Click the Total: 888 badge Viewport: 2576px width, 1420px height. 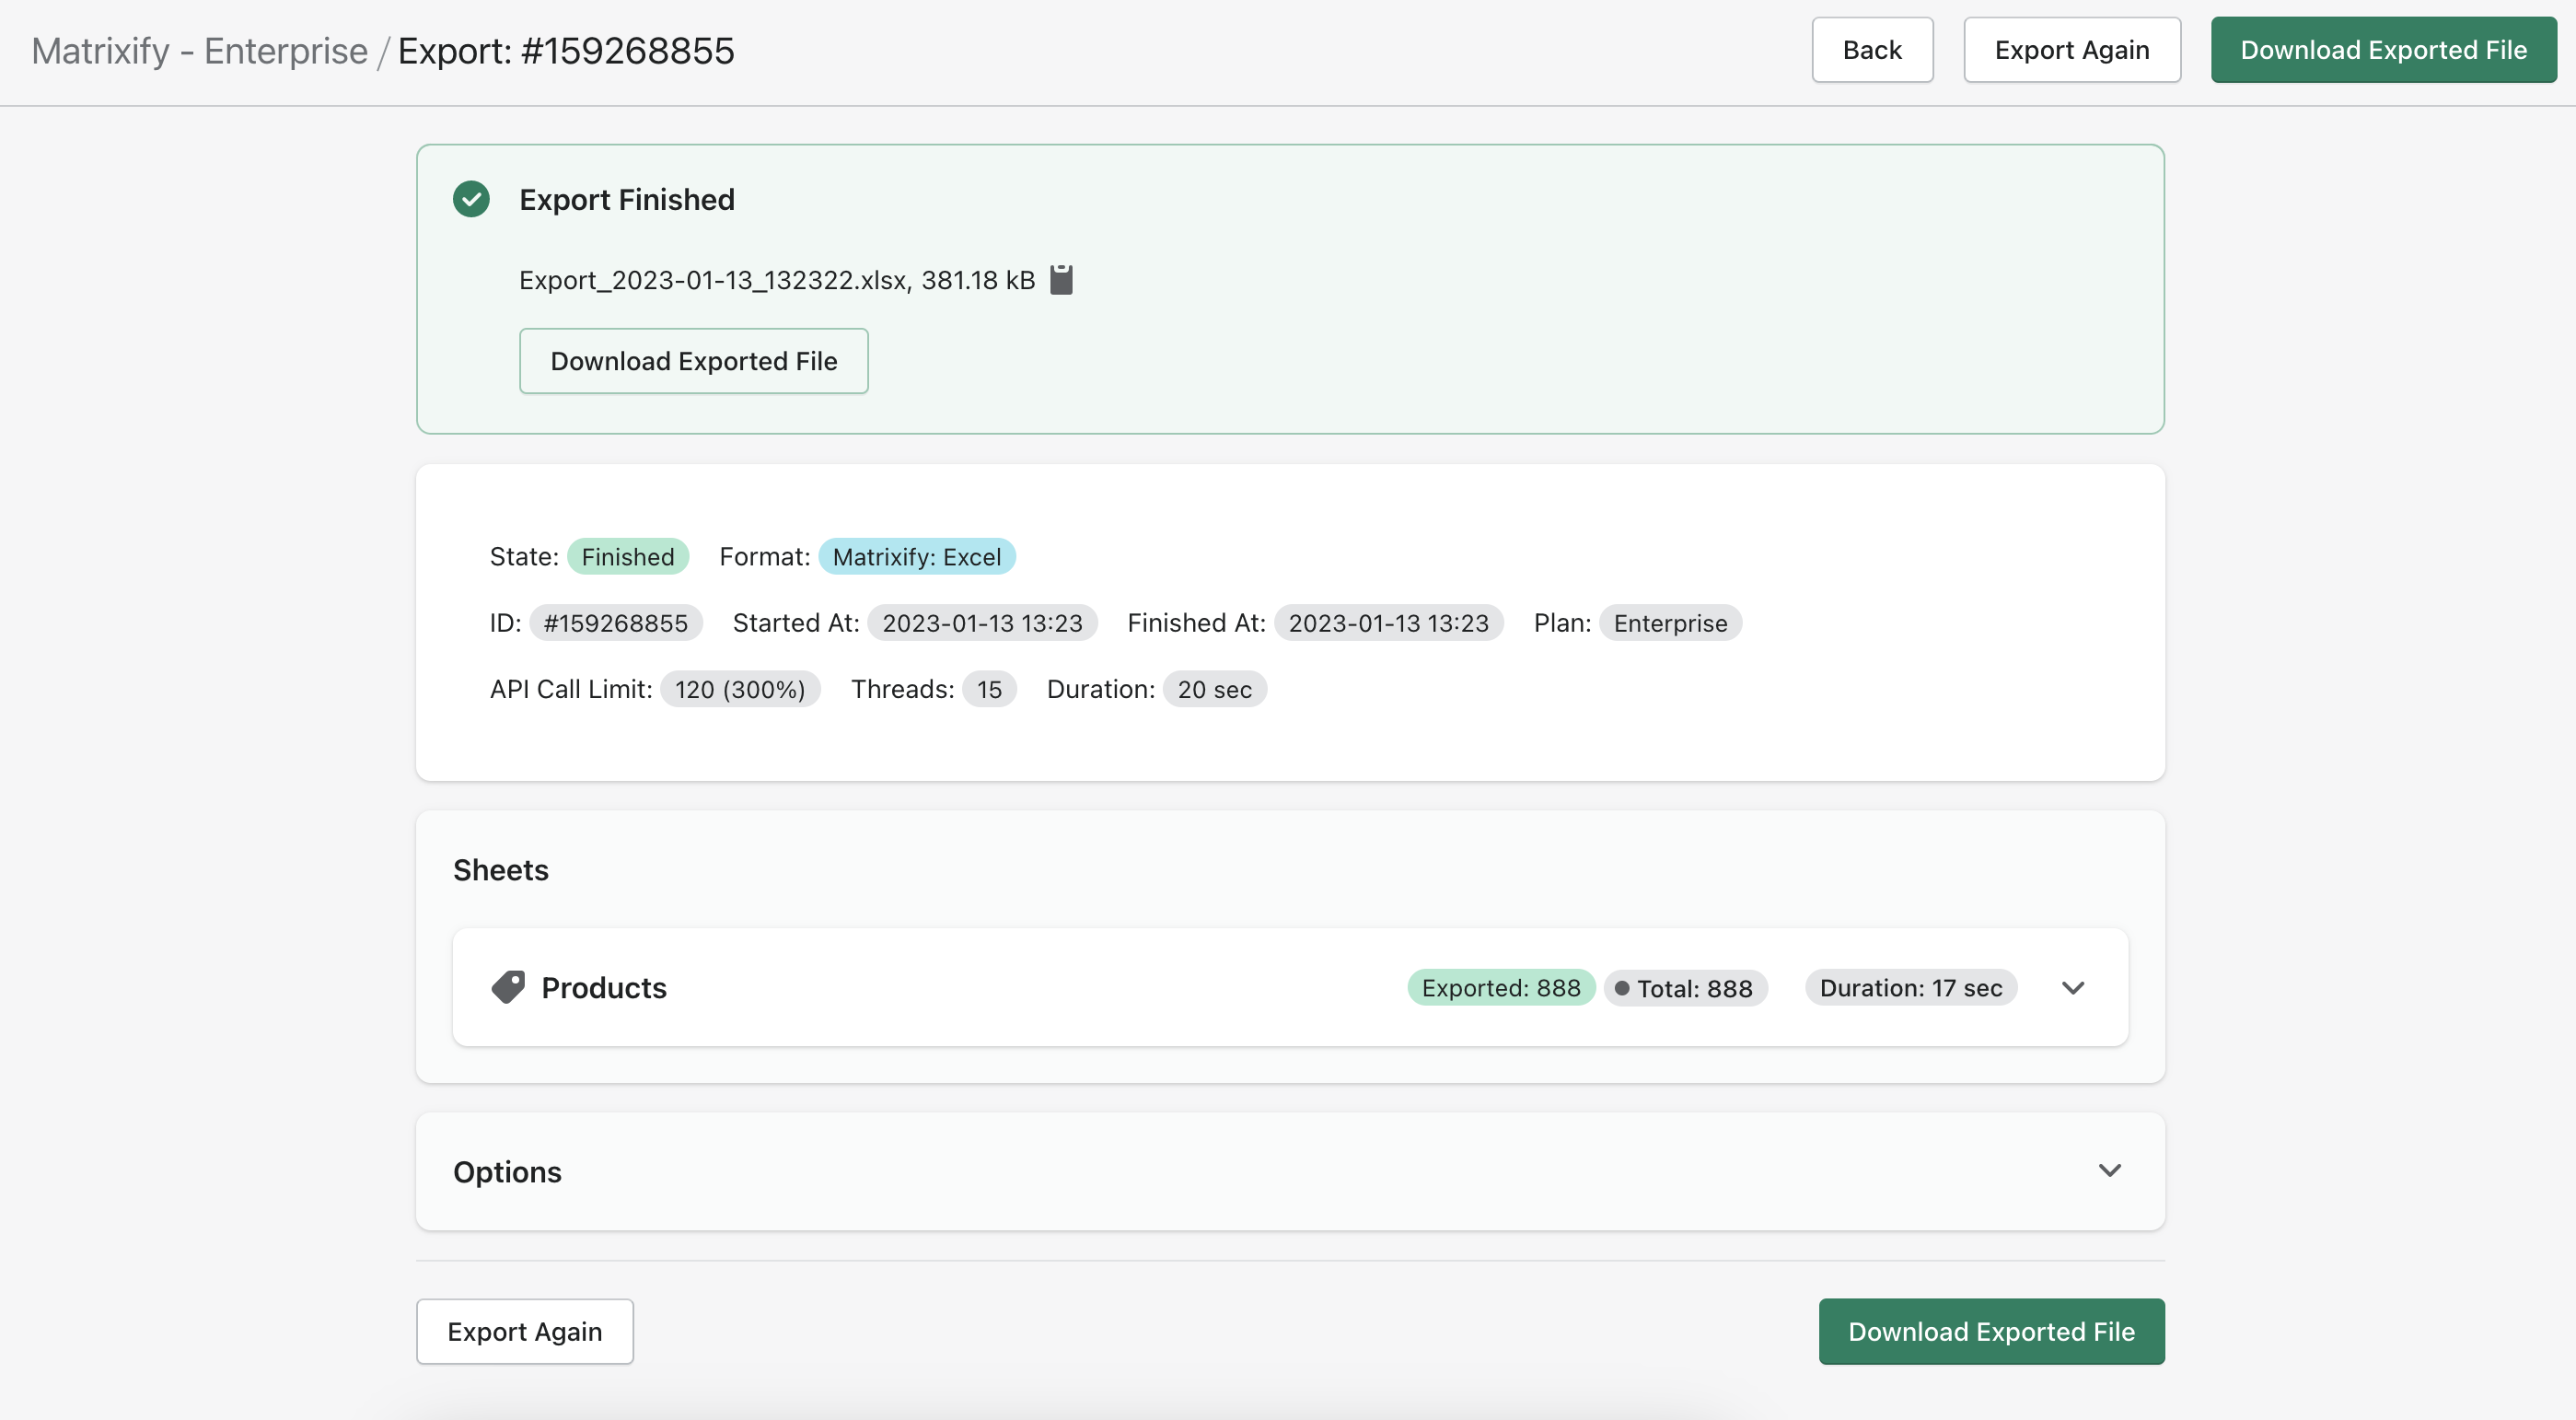(1685, 988)
